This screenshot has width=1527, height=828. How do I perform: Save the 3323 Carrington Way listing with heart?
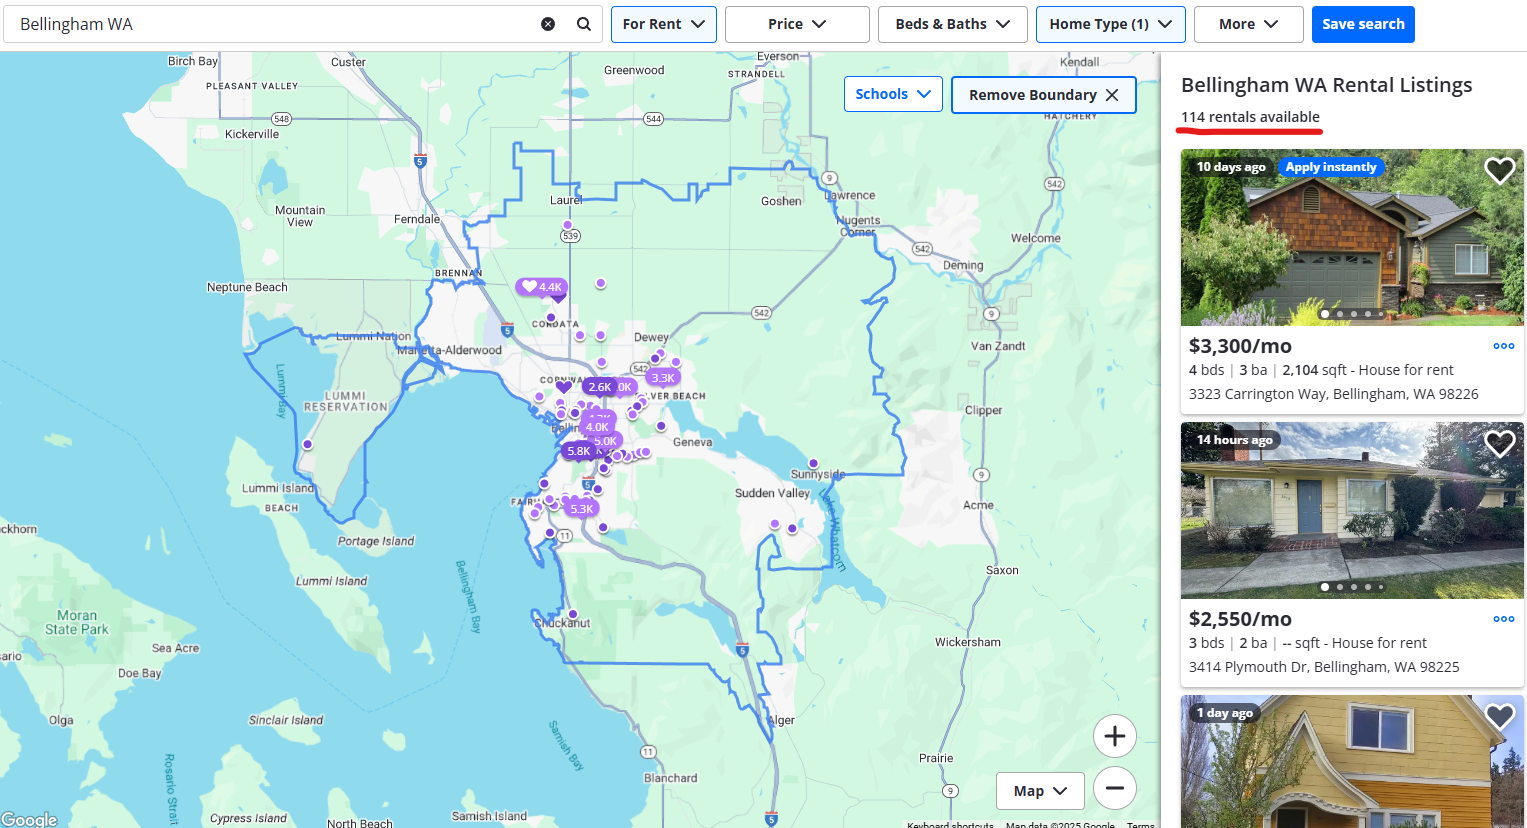[1499, 171]
